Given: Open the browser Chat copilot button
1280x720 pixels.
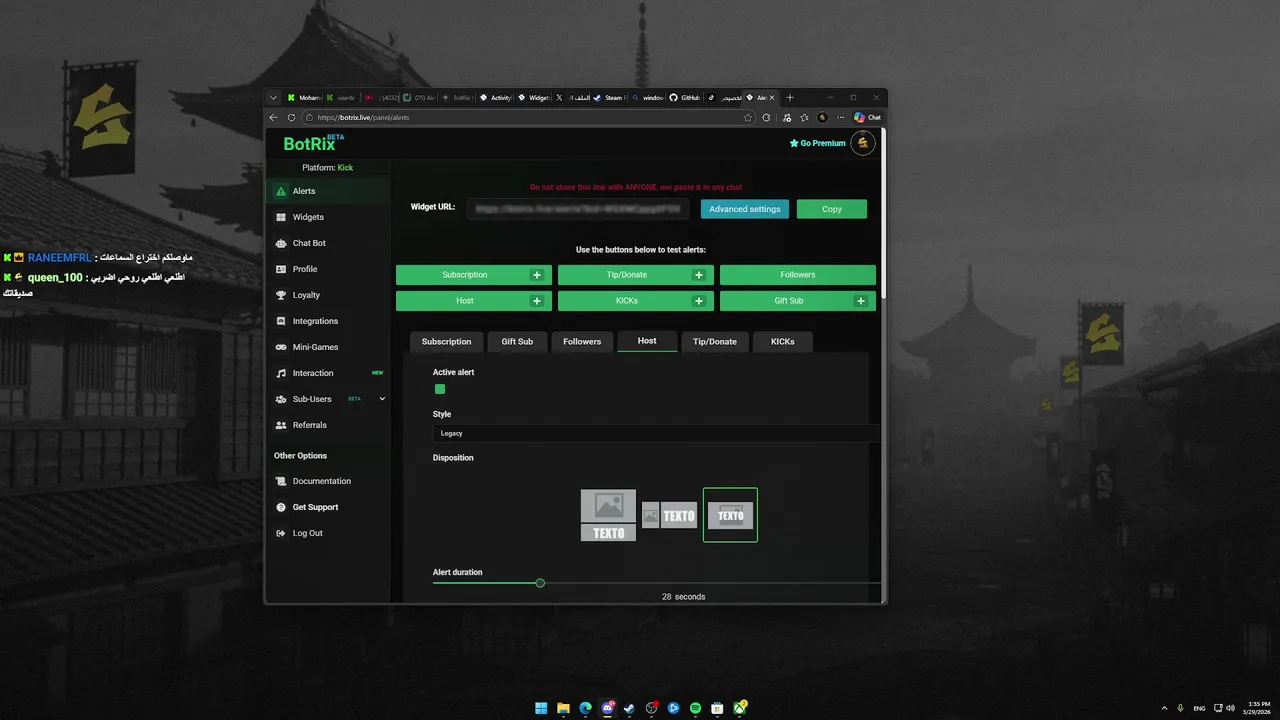Looking at the screenshot, I should tap(867, 117).
